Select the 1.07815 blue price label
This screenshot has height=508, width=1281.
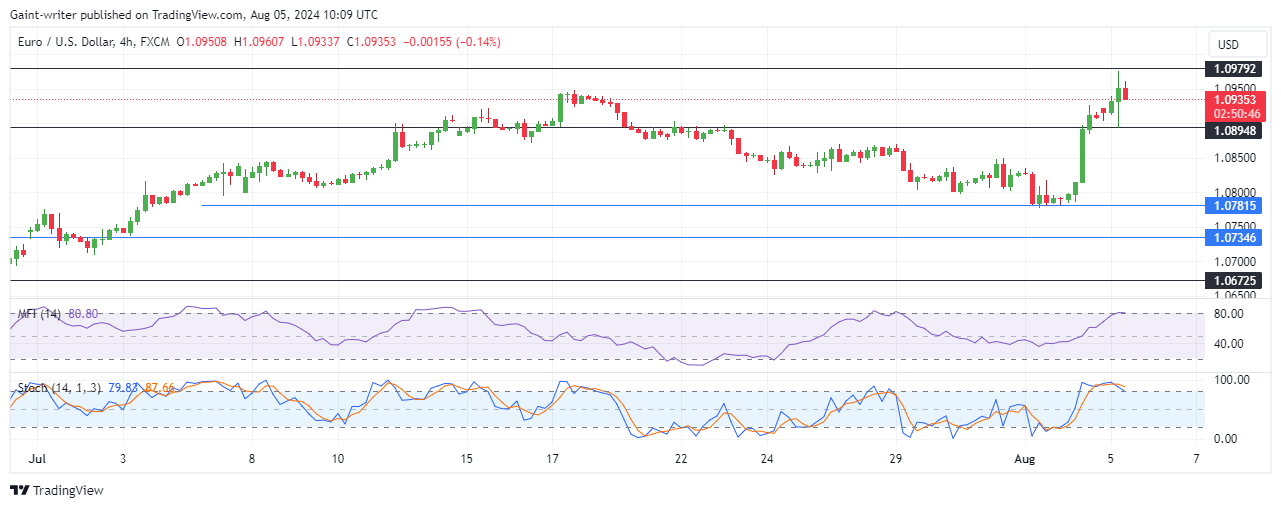(1235, 206)
